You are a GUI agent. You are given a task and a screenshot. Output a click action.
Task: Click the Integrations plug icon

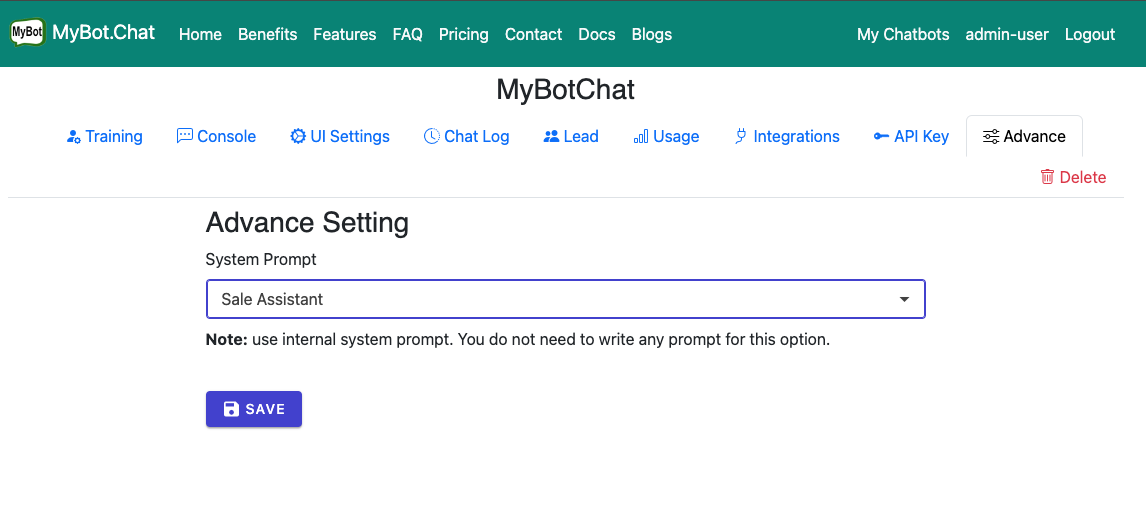741,136
